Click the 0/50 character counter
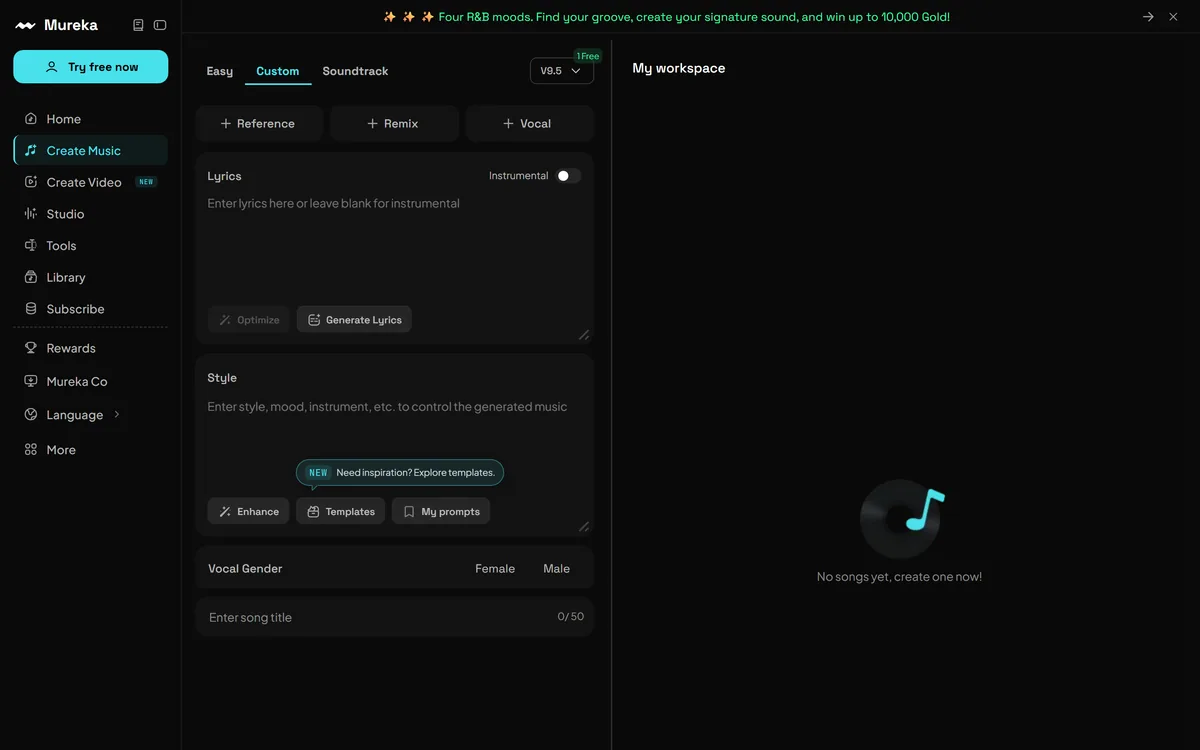 click(570, 617)
